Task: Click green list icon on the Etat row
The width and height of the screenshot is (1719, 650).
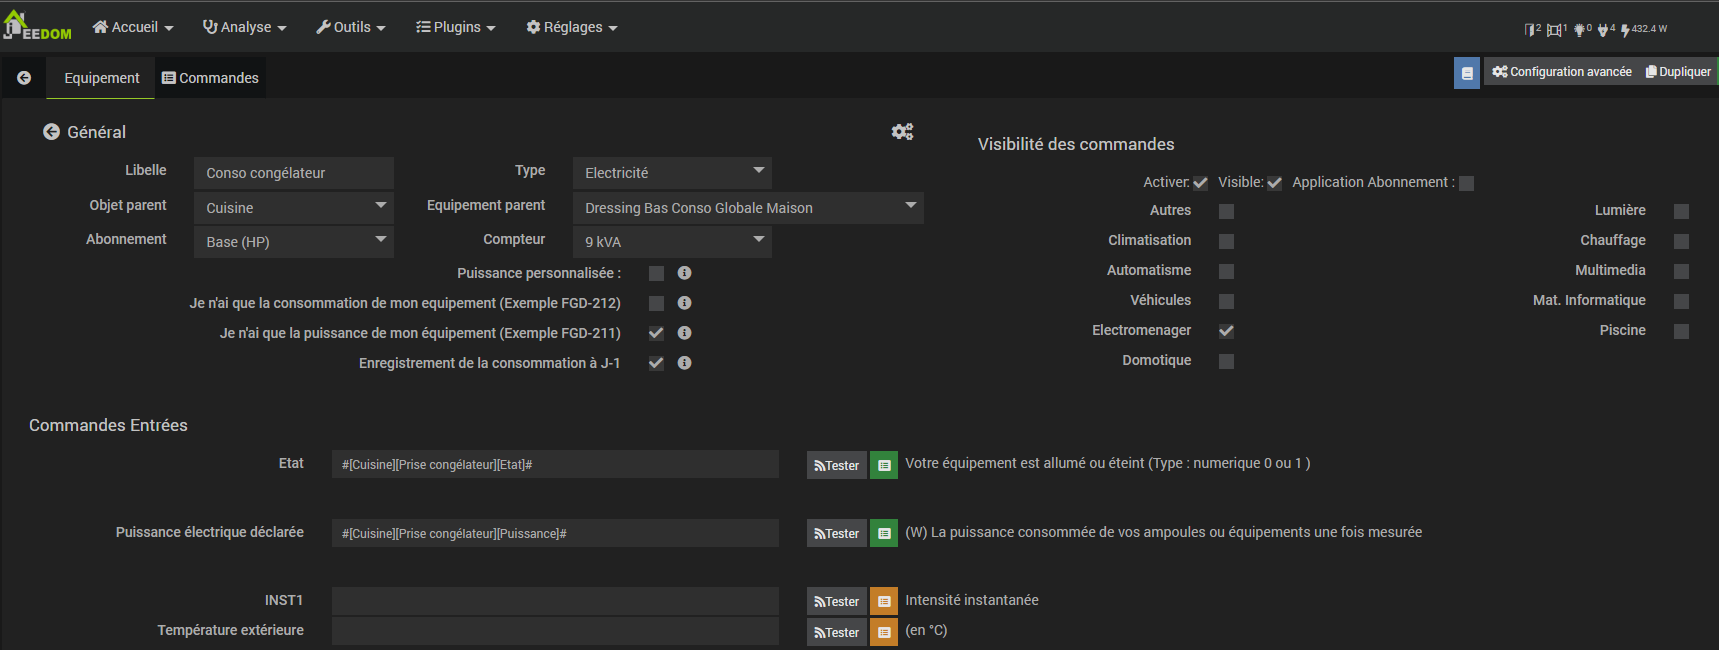Action: tap(884, 465)
